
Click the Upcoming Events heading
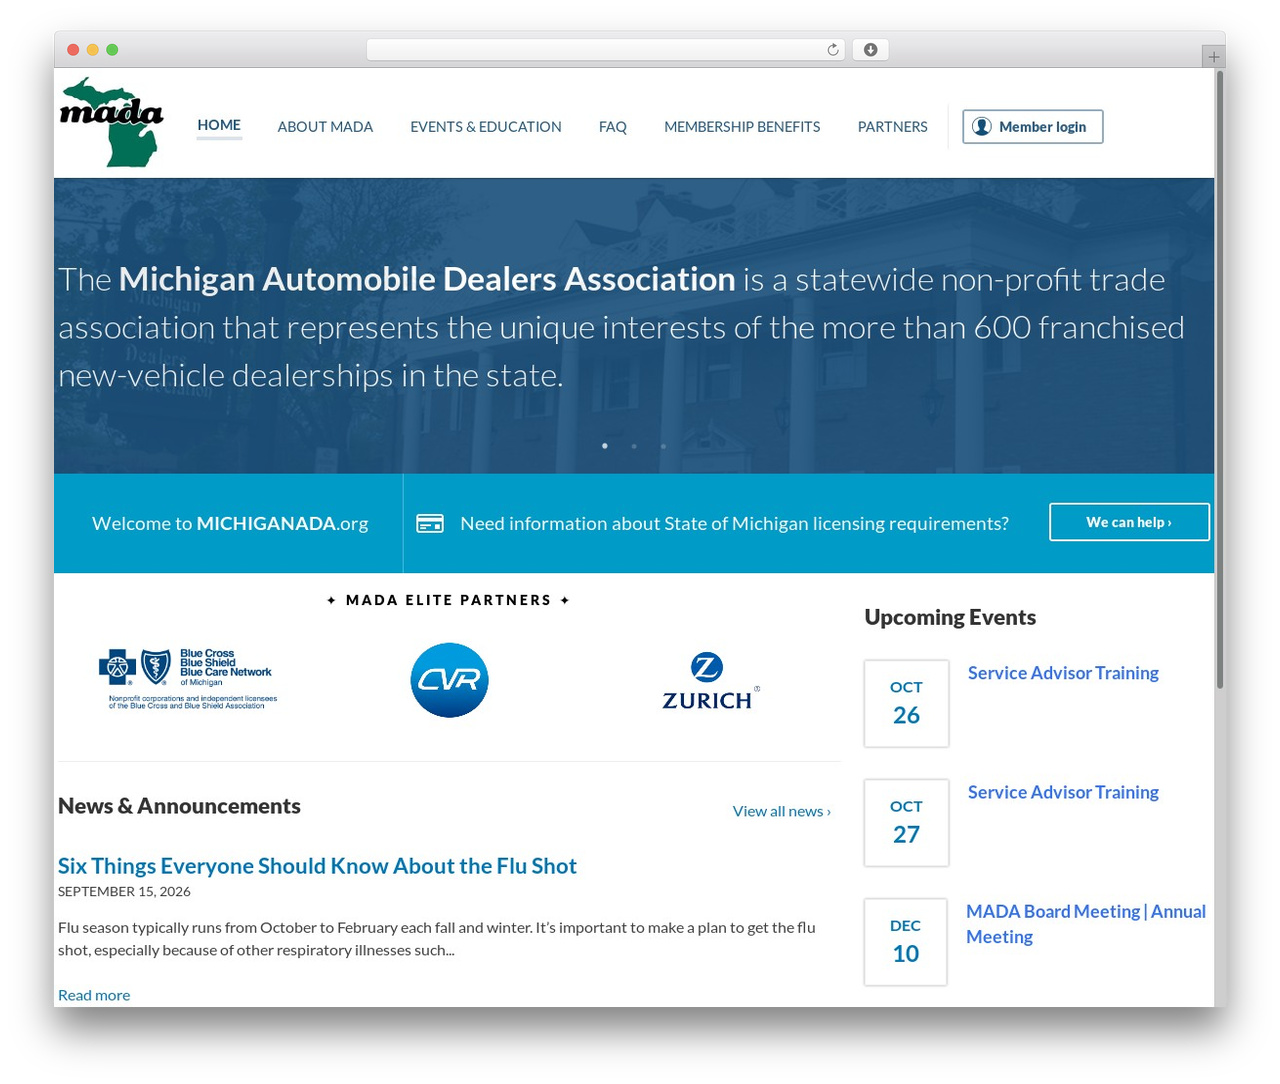click(950, 617)
